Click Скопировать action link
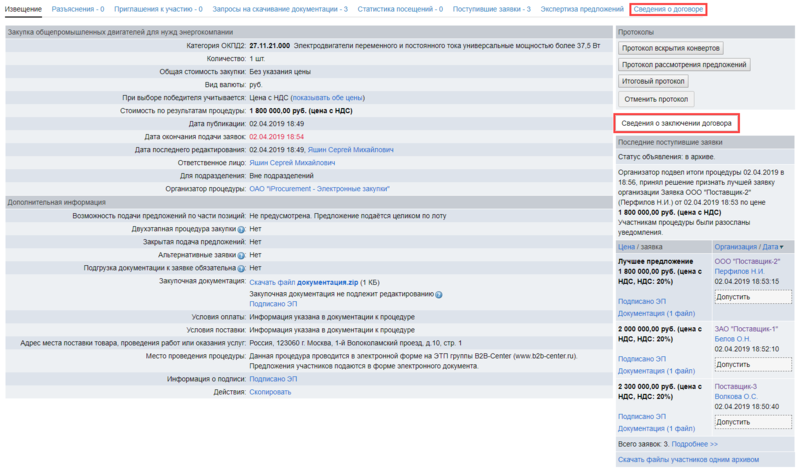This screenshot has width=800, height=473. 270,392
